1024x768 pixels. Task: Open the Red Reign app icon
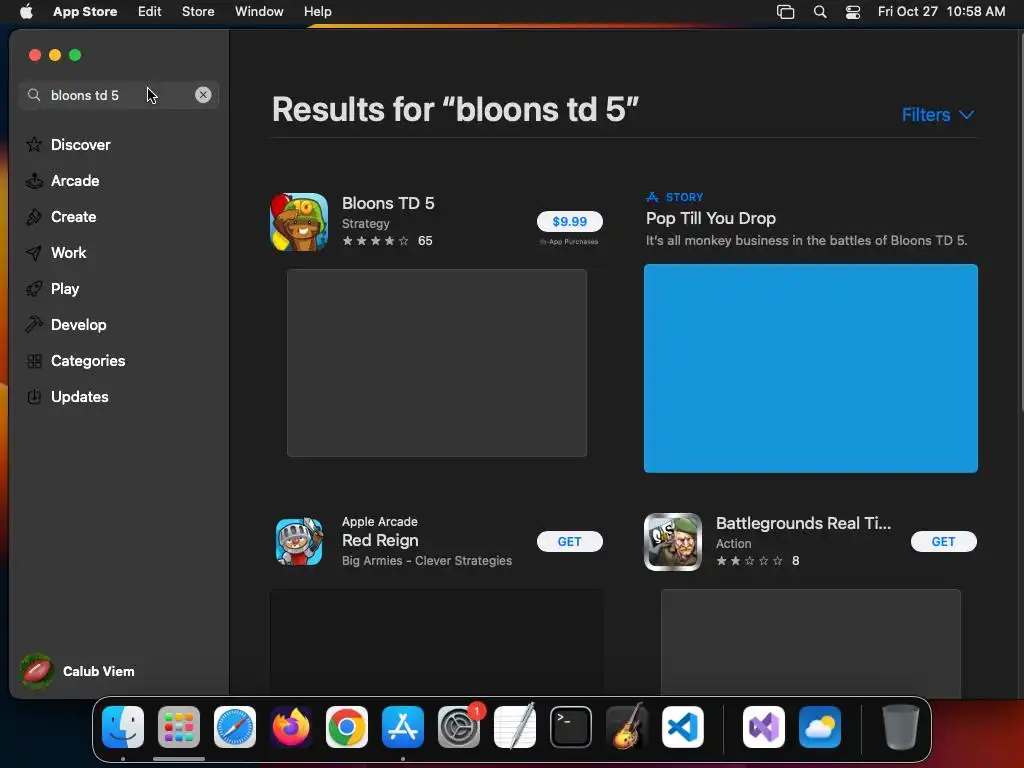pos(299,541)
